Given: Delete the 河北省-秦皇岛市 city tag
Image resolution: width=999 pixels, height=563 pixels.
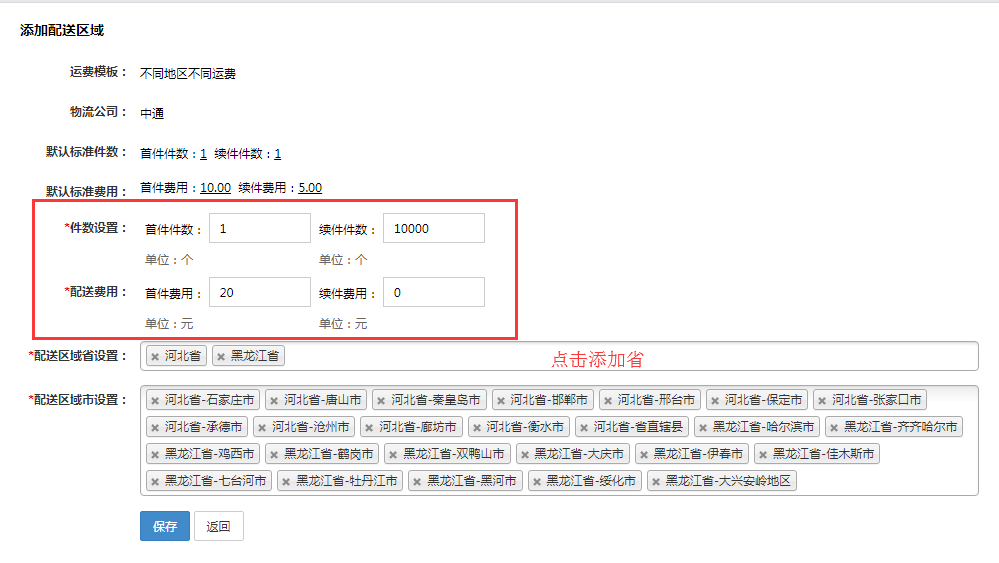Looking at the screenshot, I should click(x=382, y=400).
